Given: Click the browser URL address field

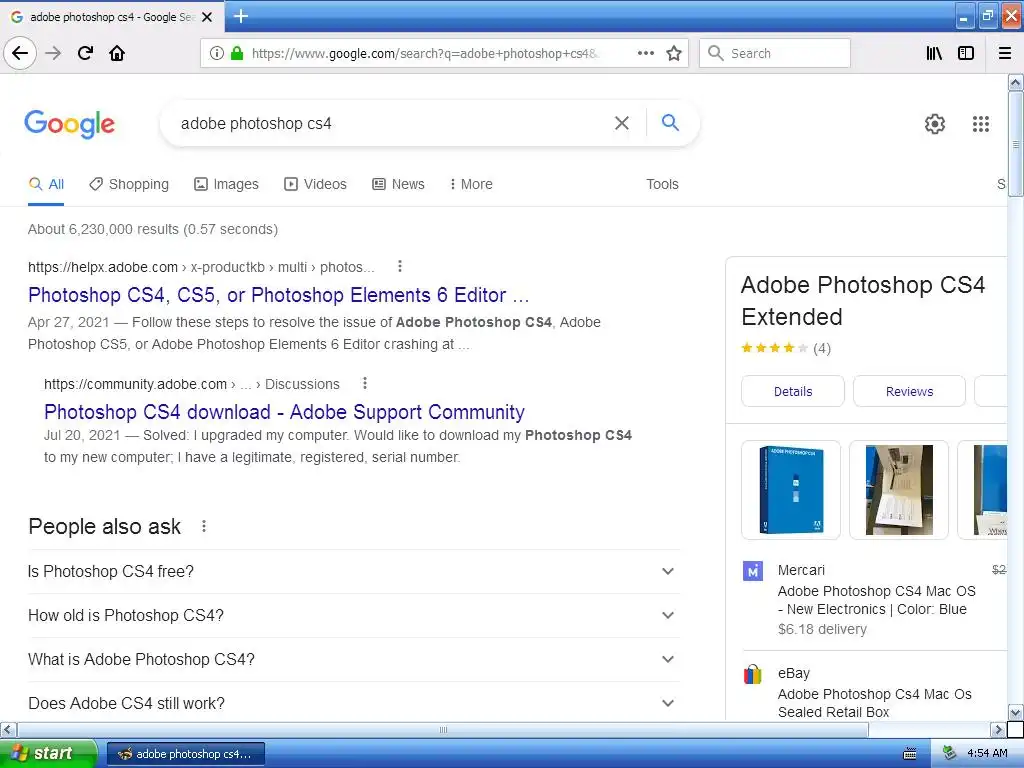Looking at the screenshot, I should (424, 54).
